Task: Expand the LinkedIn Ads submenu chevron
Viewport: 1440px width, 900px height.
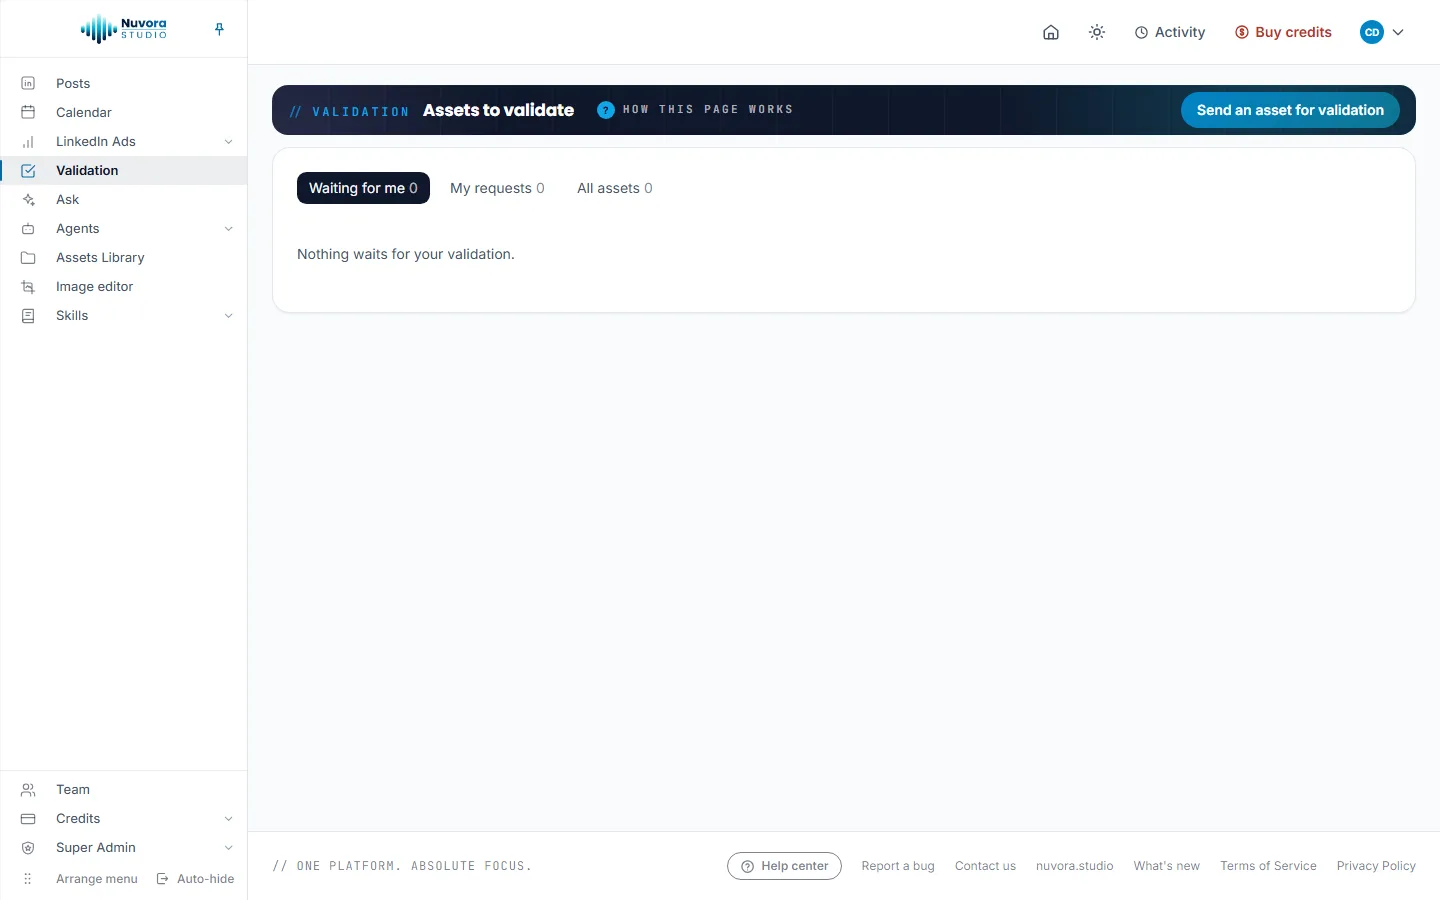Action: click(228, 141)
